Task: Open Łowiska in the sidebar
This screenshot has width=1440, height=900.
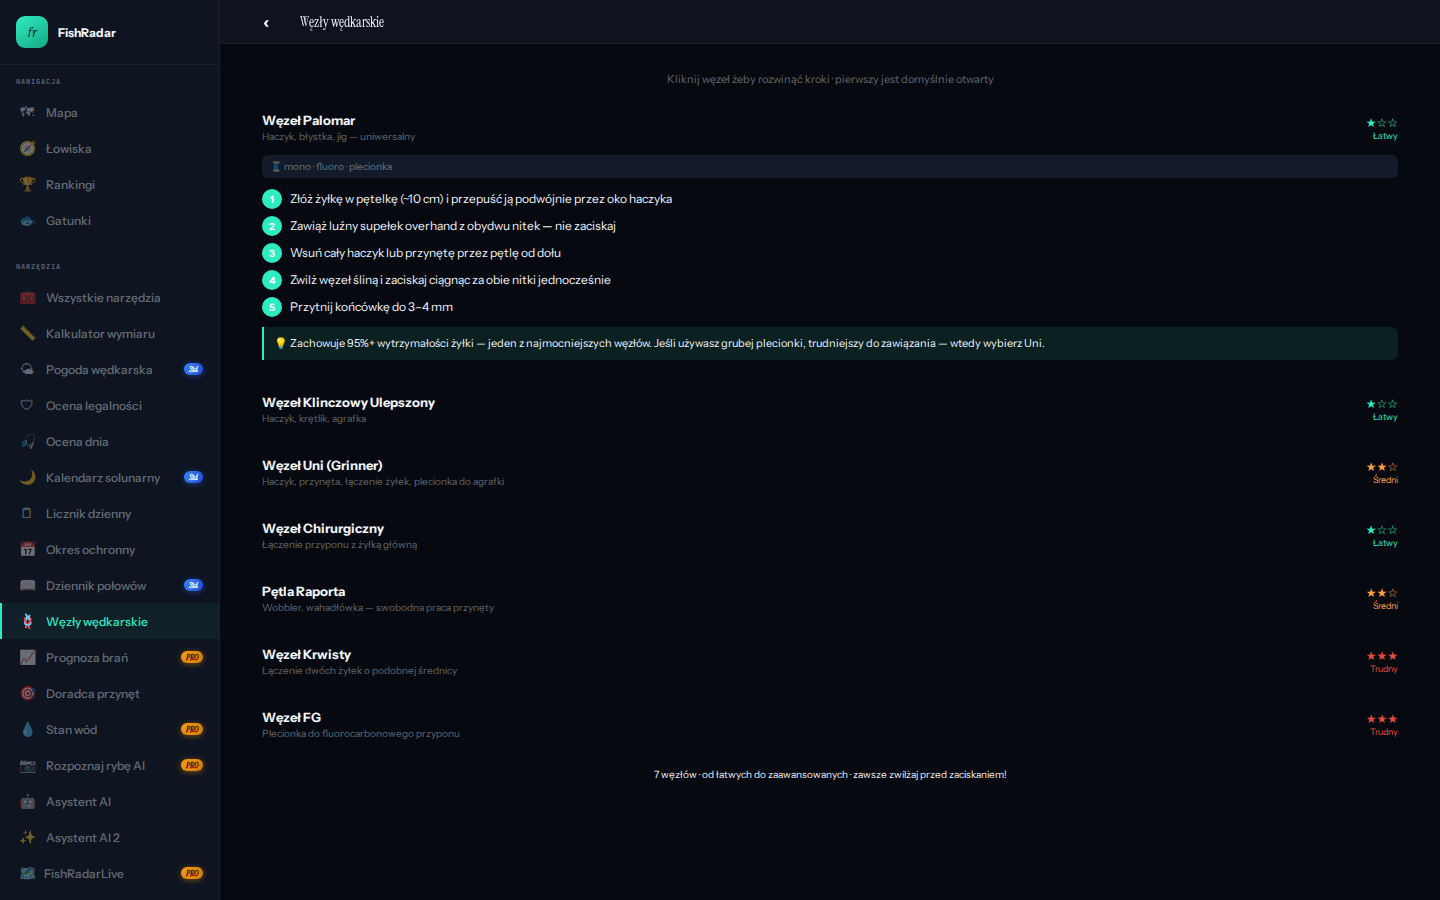Action: [x=68, y=149]
